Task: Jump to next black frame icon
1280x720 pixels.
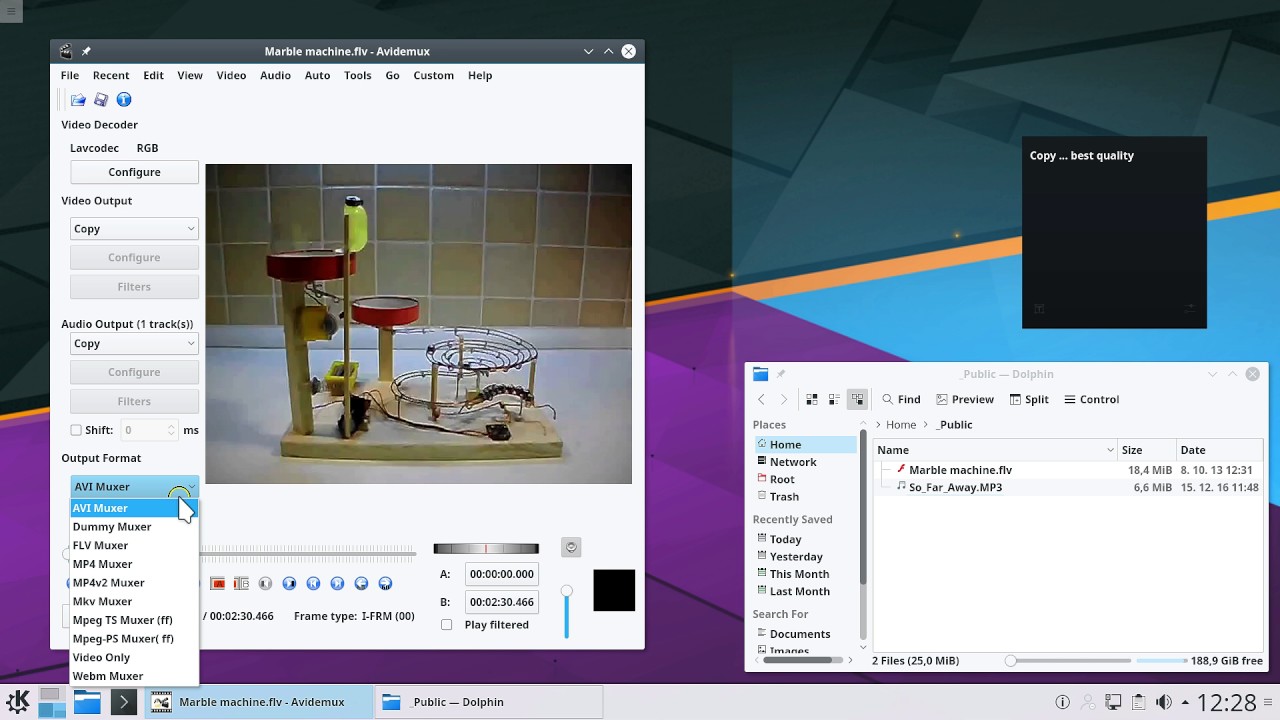Action: 289,583
